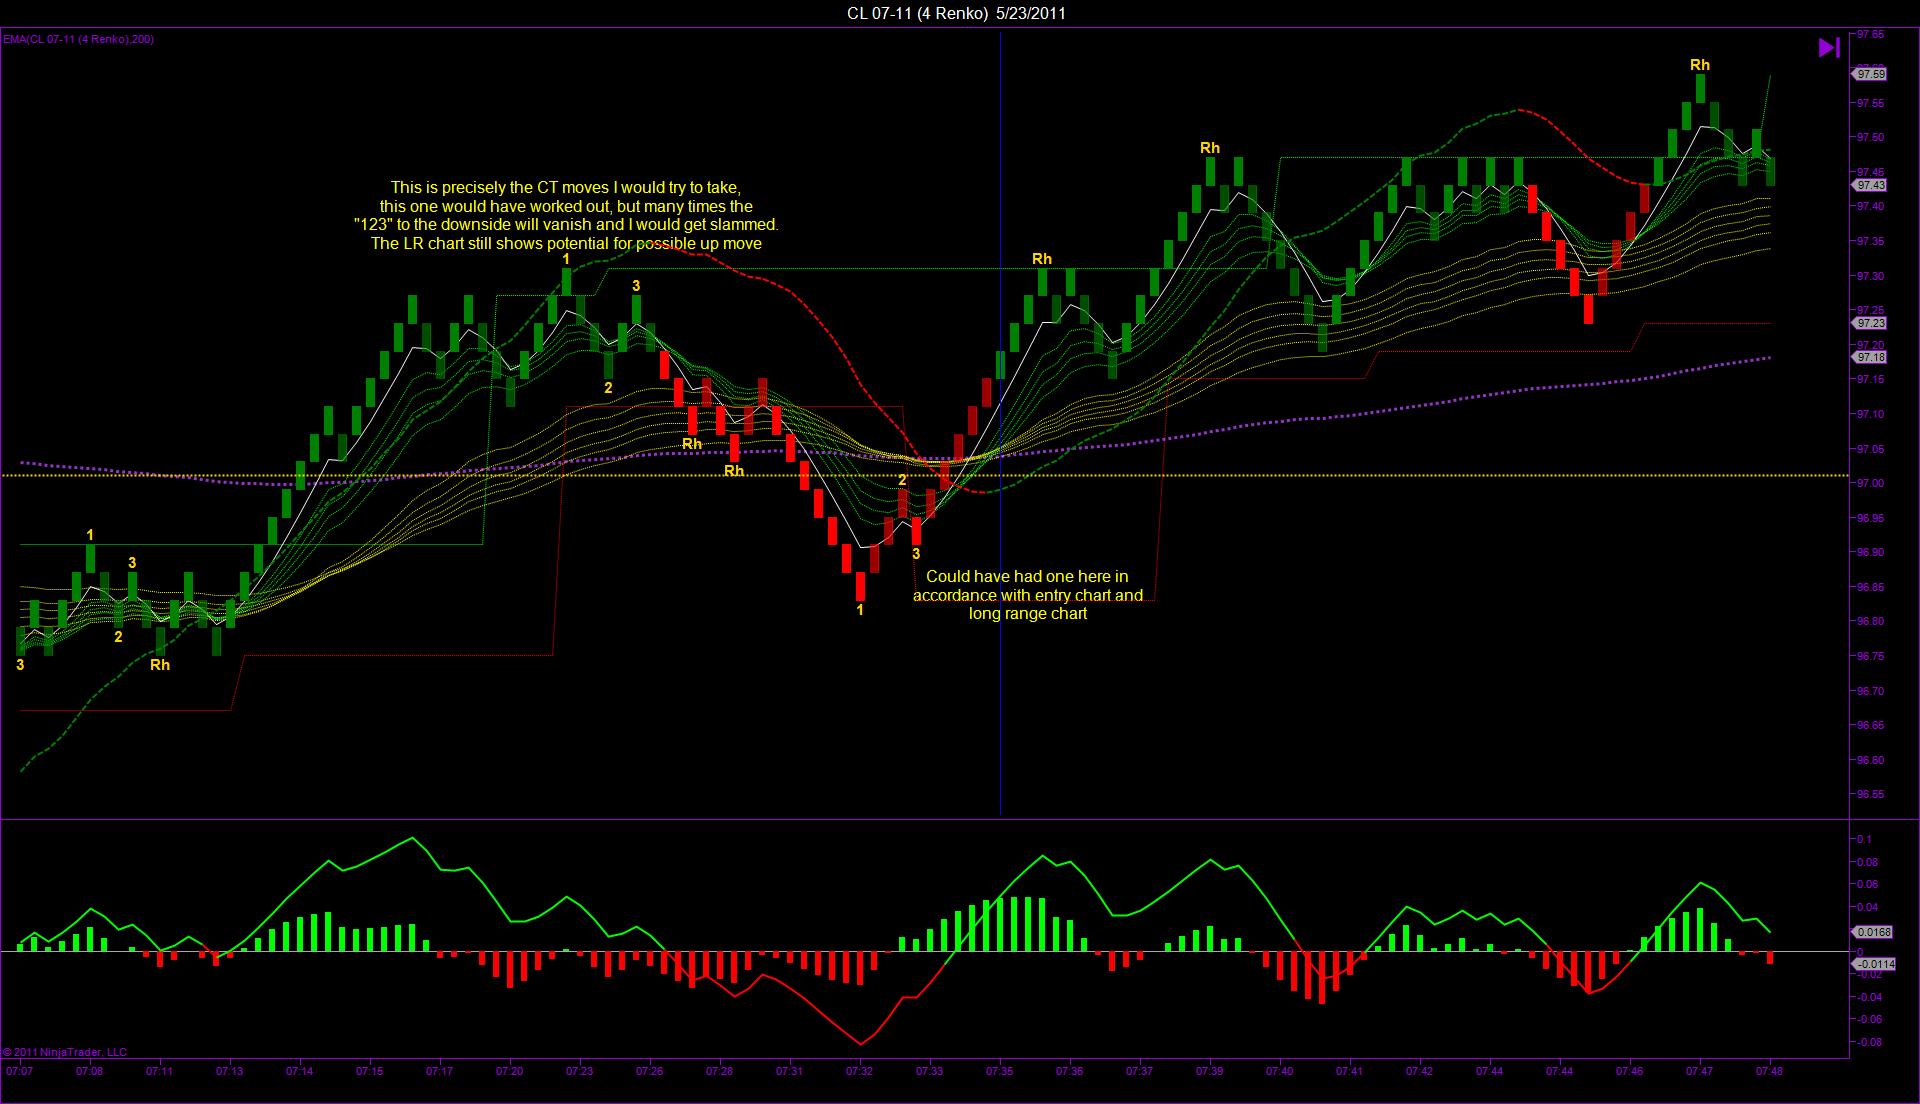Click the 07:40 time label
Image resolution: width=1920 pixels, height=1104 pixels.
coord(1279,1071)
